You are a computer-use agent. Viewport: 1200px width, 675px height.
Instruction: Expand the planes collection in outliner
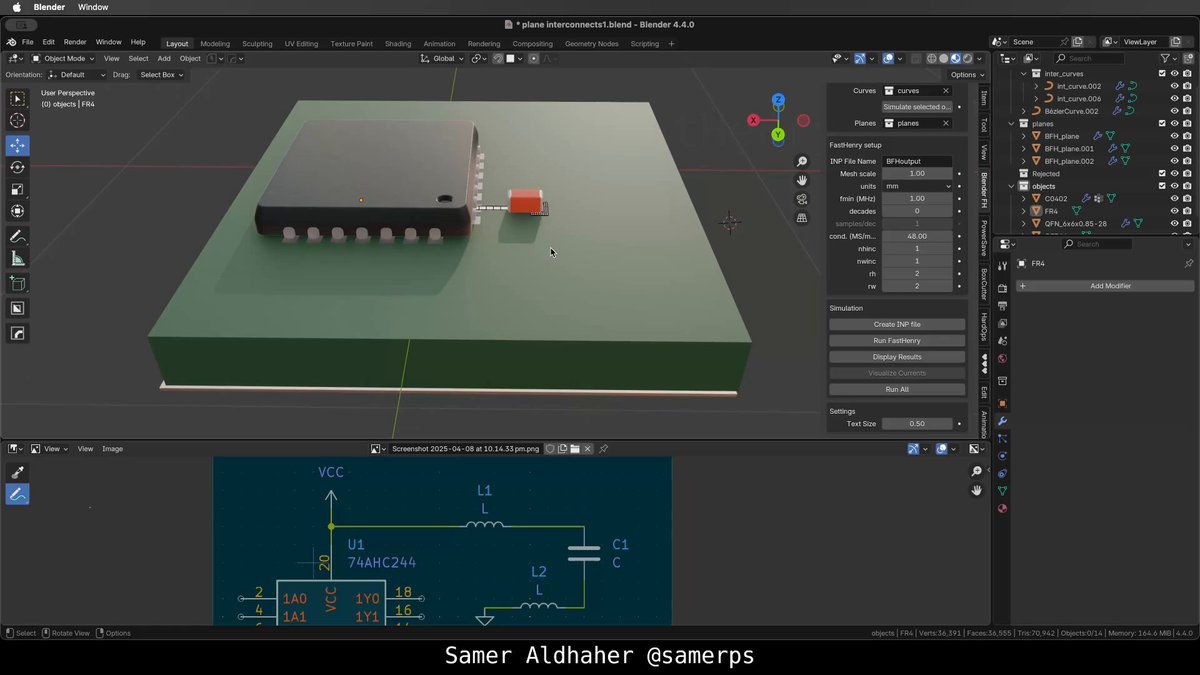tap(1013, 124)
